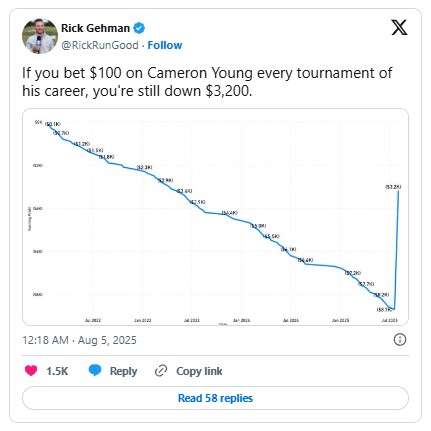Screen dimensions: 431x431
Task: Click the chain link copy icon
Action: (161, 371)
